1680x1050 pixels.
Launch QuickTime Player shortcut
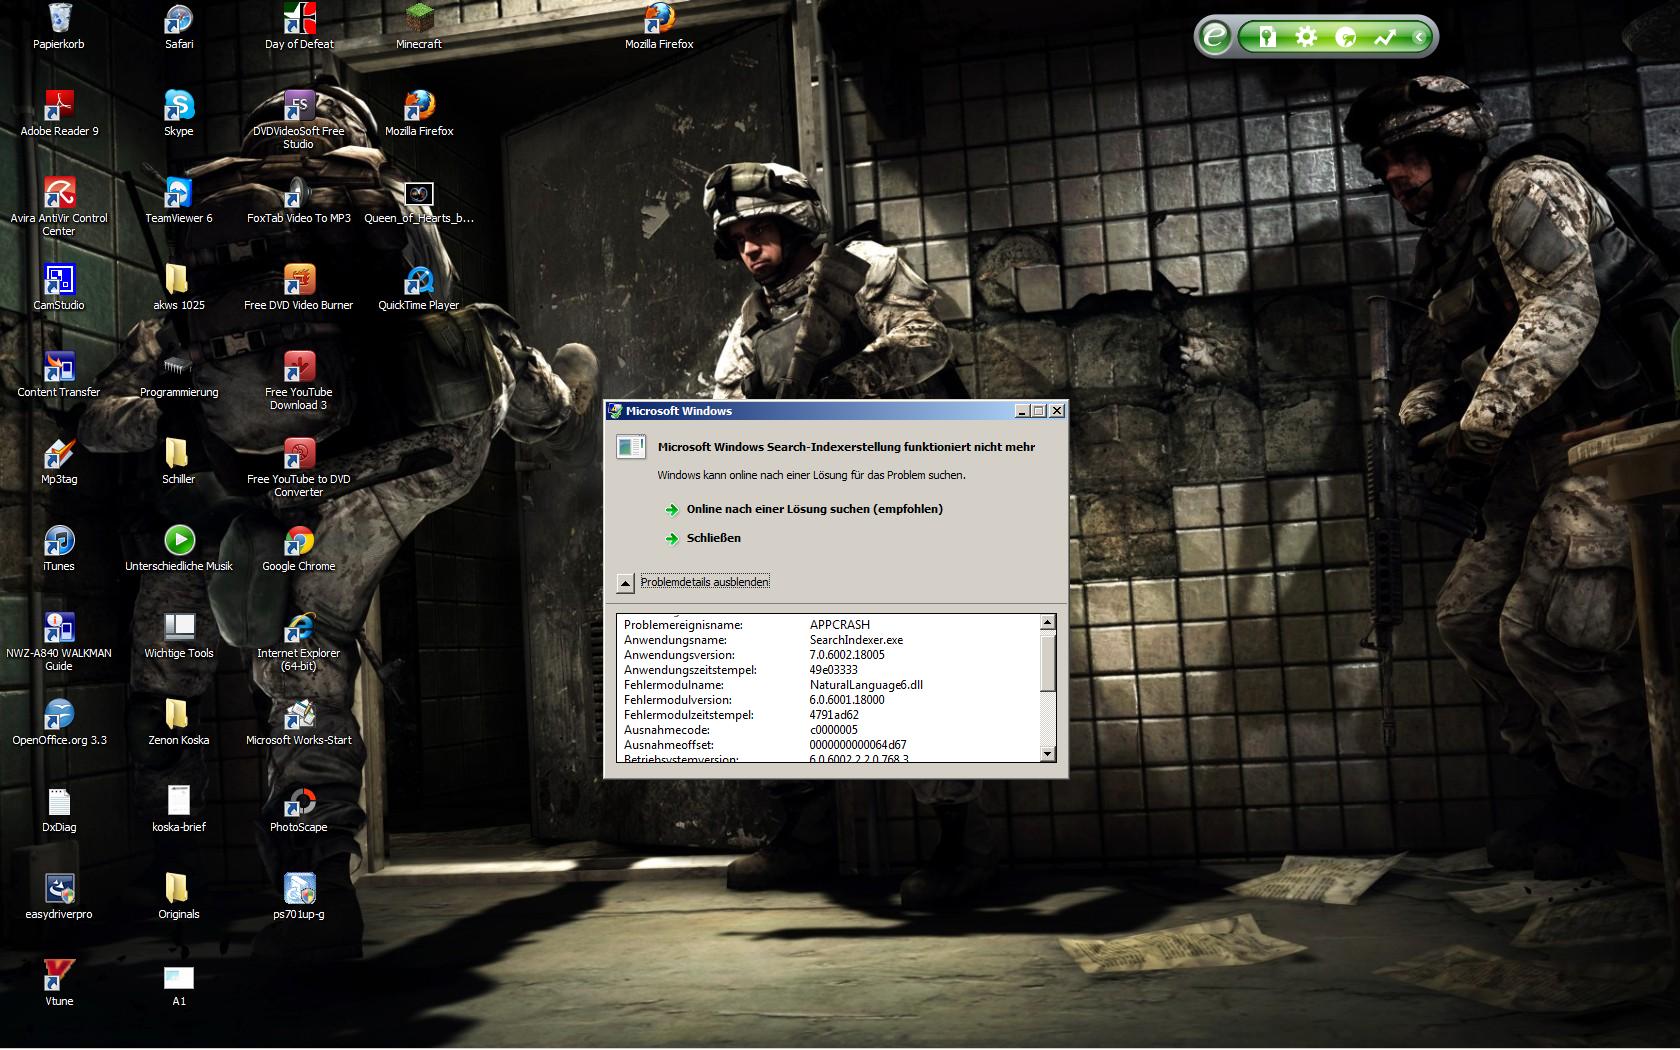(x=419, y=280)
